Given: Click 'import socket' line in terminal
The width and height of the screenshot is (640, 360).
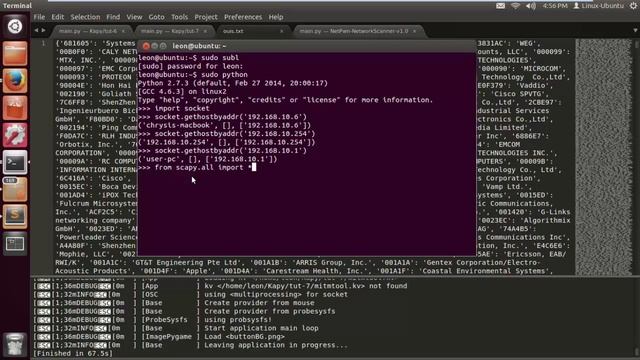Looking at the screenshot, I should pyautogui.click(x=174, y=109).
